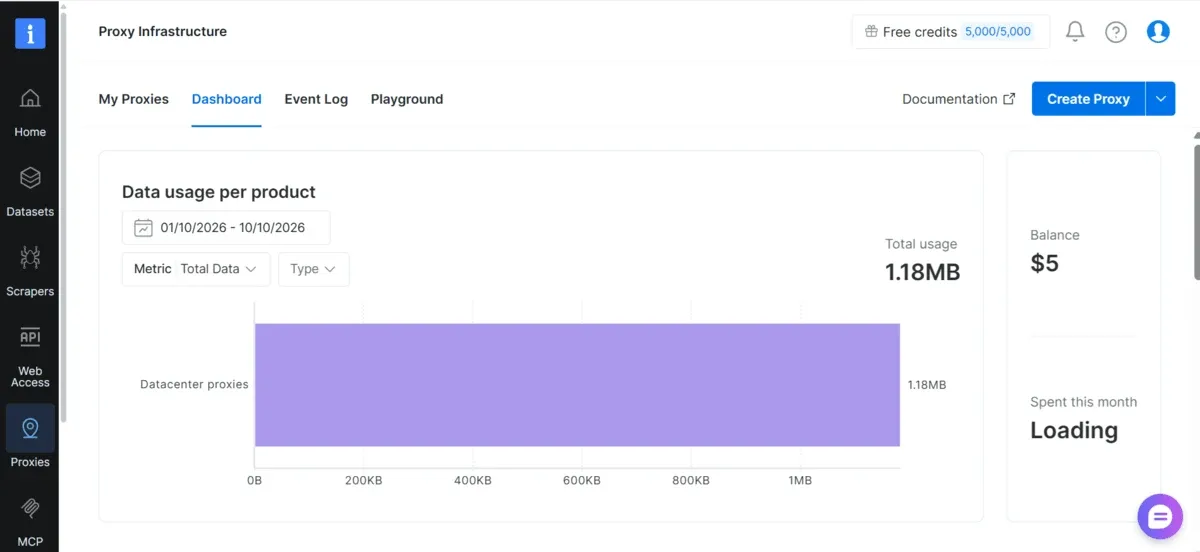Click the Total usage 1.18MB value
Viewport: 1200px width, 552px height.
pos(922,272)
